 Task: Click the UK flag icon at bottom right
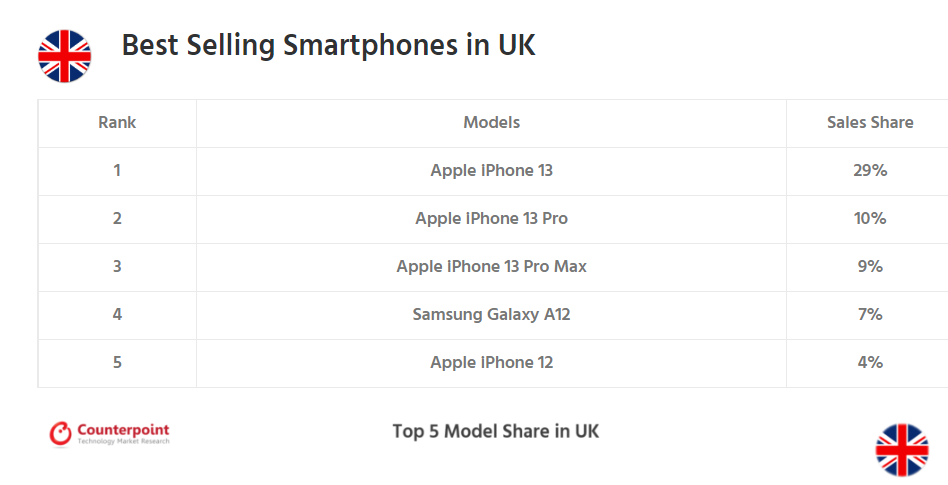pyautogui.click(x=902, y=449)
